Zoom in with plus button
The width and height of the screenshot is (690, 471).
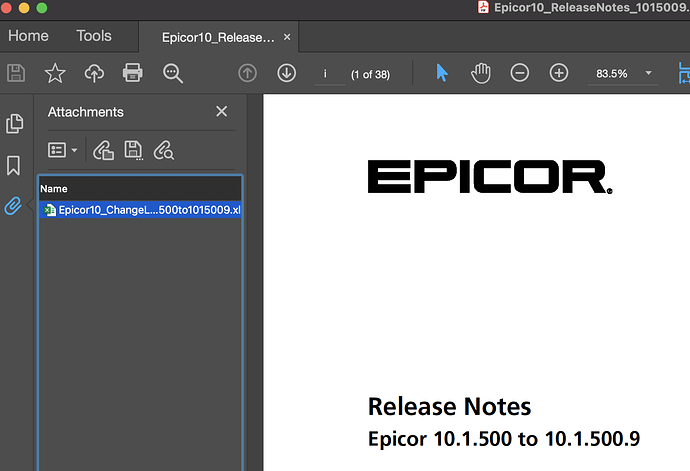tap(559, 73)
